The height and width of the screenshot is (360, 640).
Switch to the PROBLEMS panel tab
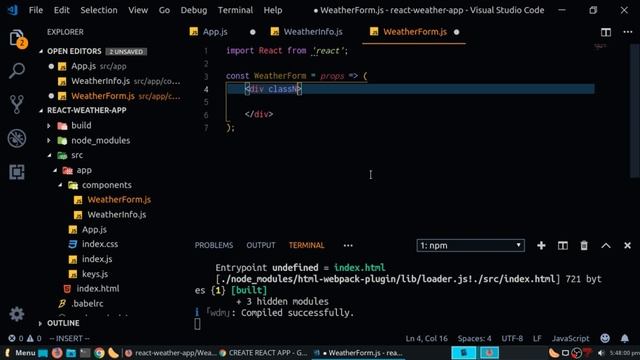coord(214,245)
